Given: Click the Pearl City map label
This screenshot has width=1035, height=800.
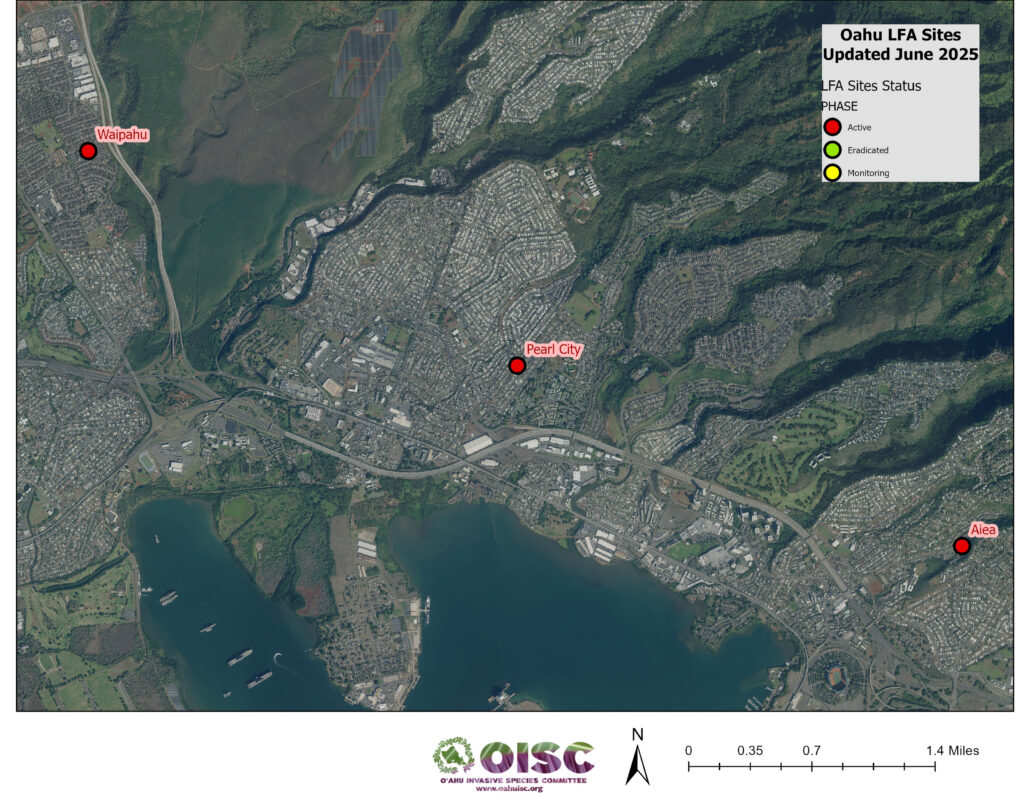Looking at the screenshot, I should coord(553,349).
